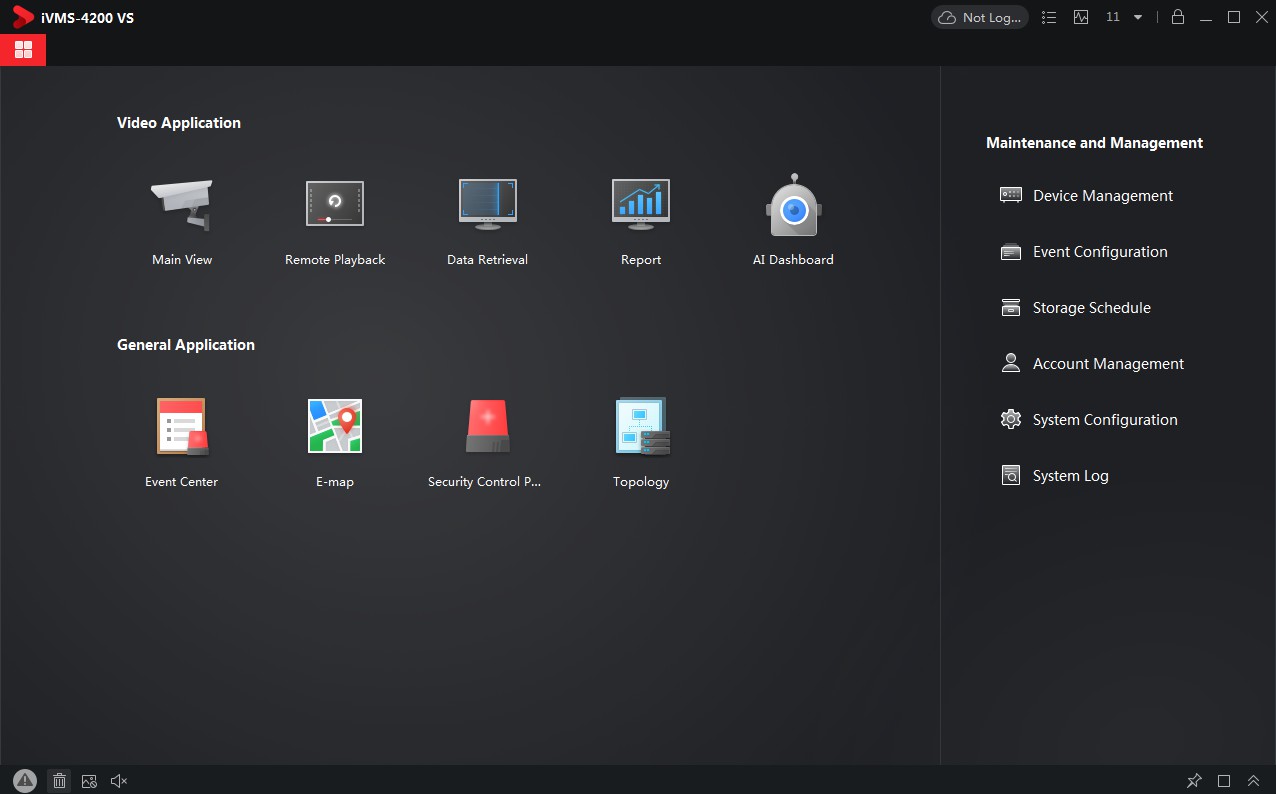Image resolution: width=1276 pixels, height=794 pixels.
Task: Pin the alarm panel with pushpin icon
Action: coord(1194,781)
